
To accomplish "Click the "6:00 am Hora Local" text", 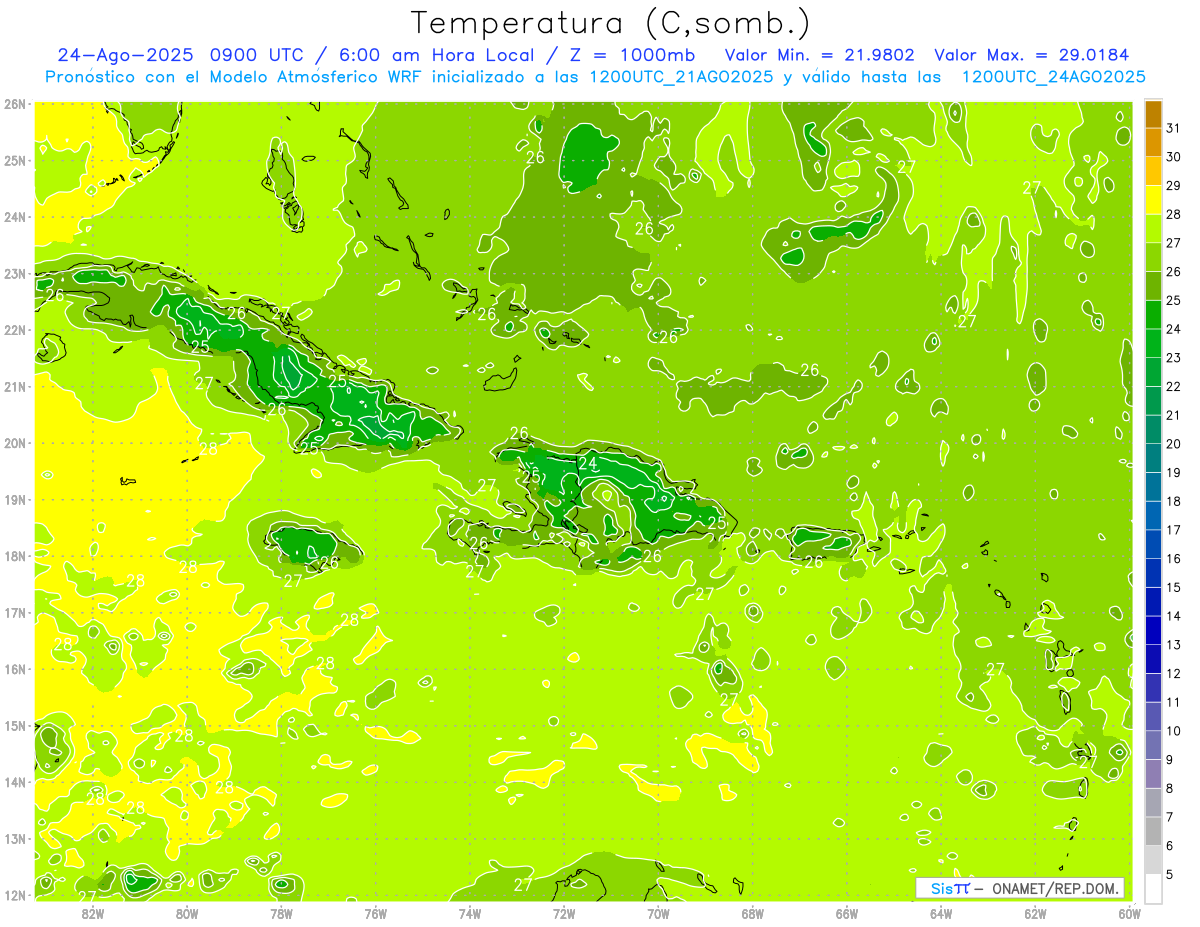I will 435,55.
